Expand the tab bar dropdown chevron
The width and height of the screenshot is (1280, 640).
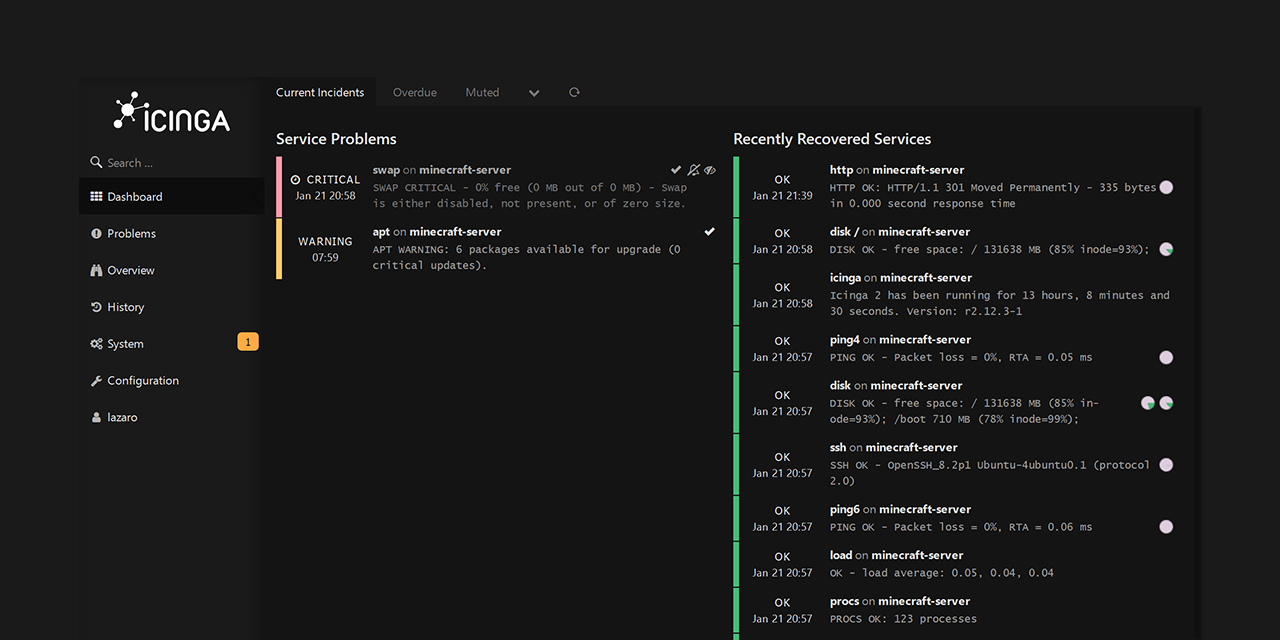point(534,93)
